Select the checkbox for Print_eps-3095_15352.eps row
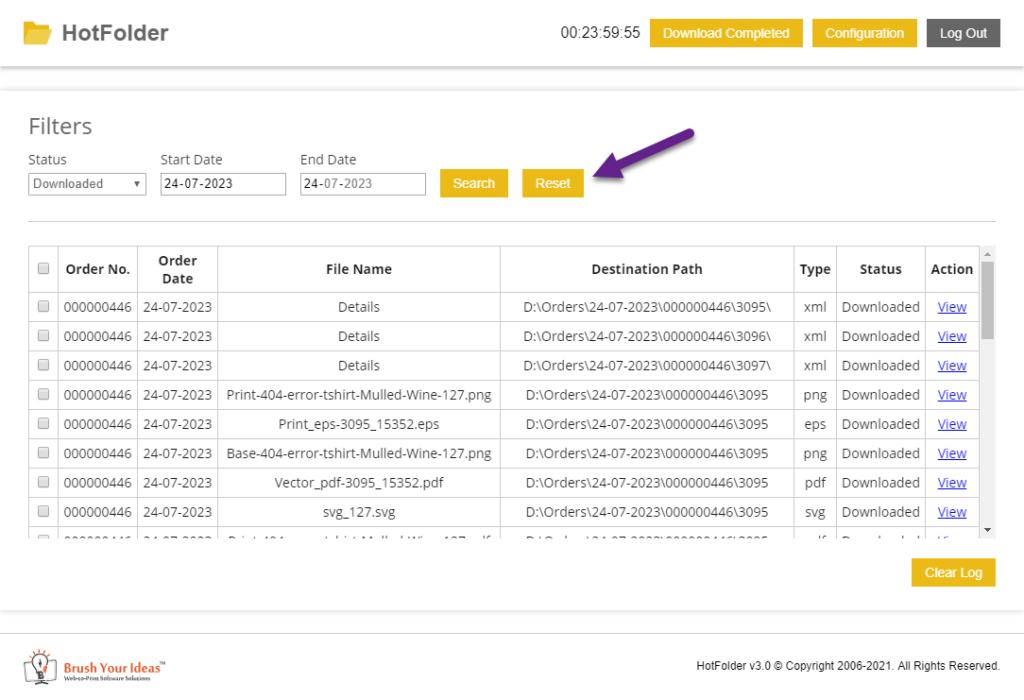The width and height of the screenshot is (1024, 700). (43, 424)
